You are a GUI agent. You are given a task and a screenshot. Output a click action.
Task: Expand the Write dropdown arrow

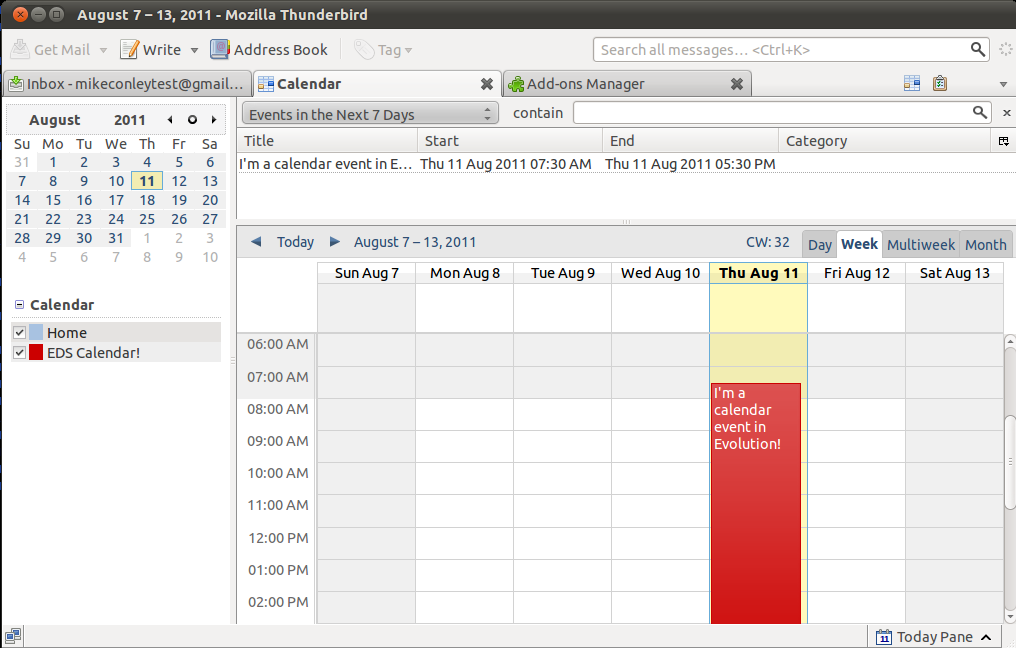(194, 50)
